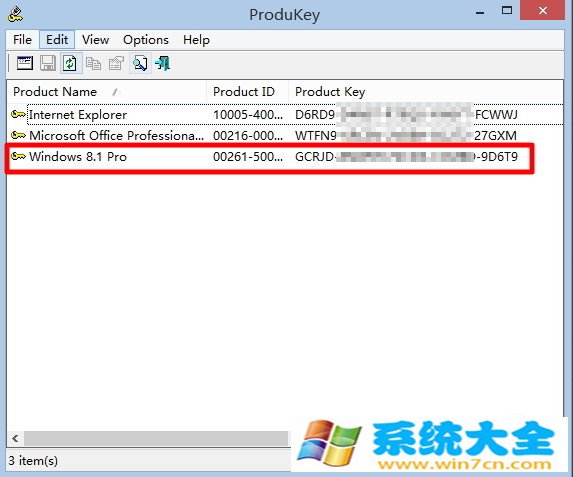Click Product ID 10005-400... cell
This screenshot has width=573, height=477.
tap(248, 115)
